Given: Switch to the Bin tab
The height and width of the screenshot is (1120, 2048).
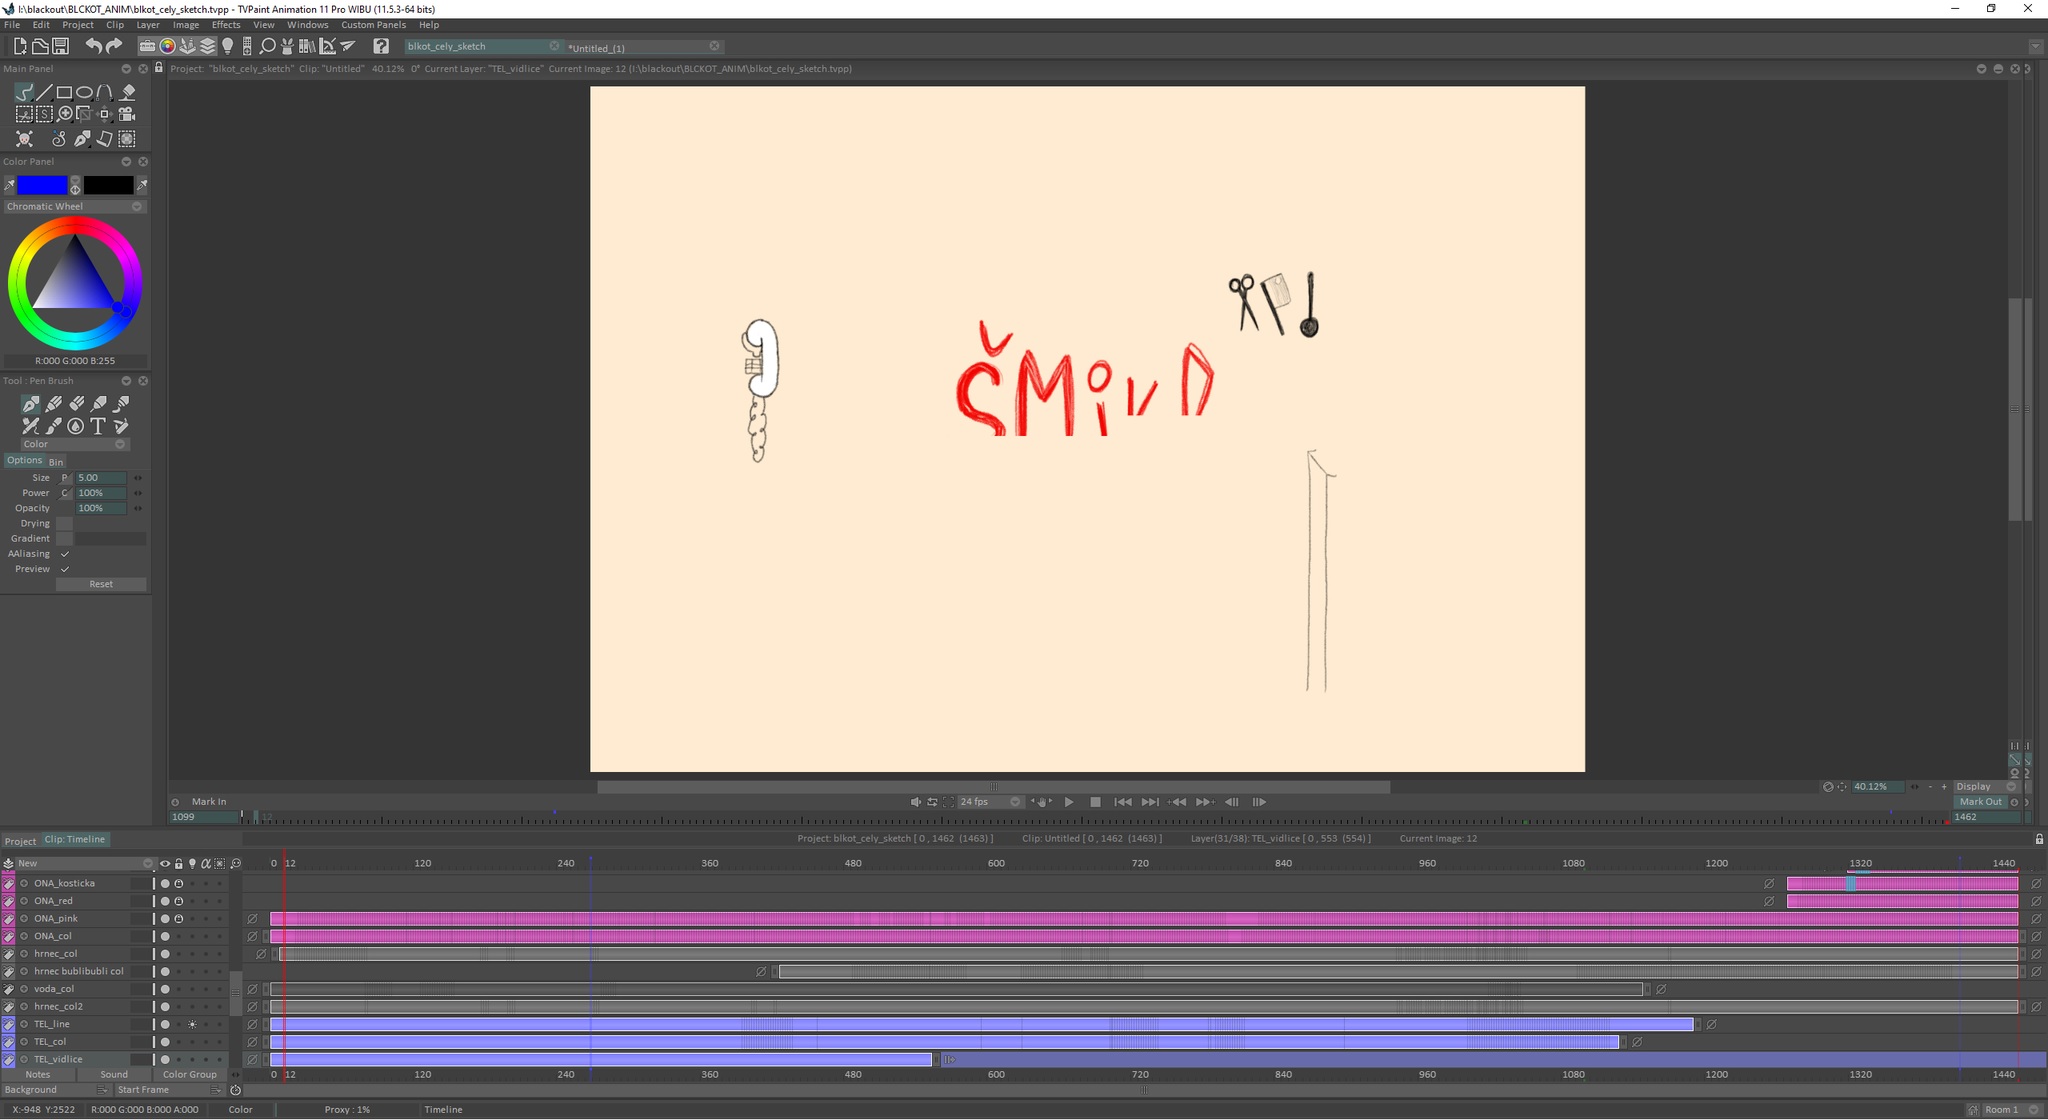Looking at the screenshot, I should [56, 462].
